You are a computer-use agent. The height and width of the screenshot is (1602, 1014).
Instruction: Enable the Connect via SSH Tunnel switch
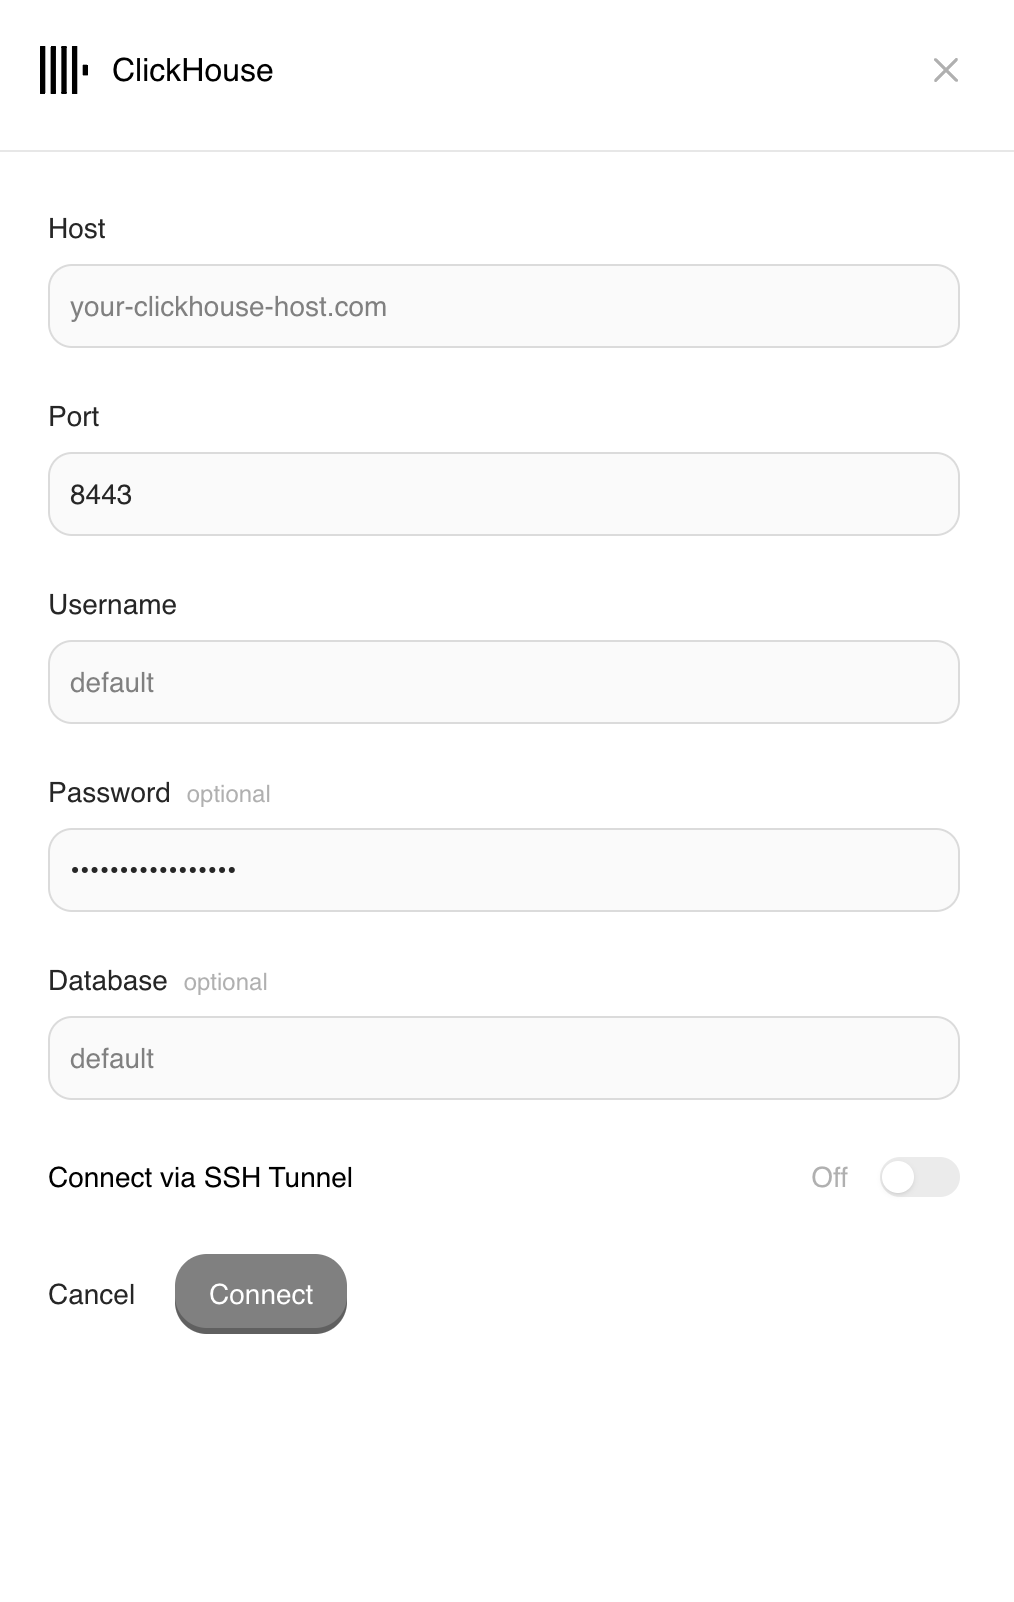pos(919,1177)
